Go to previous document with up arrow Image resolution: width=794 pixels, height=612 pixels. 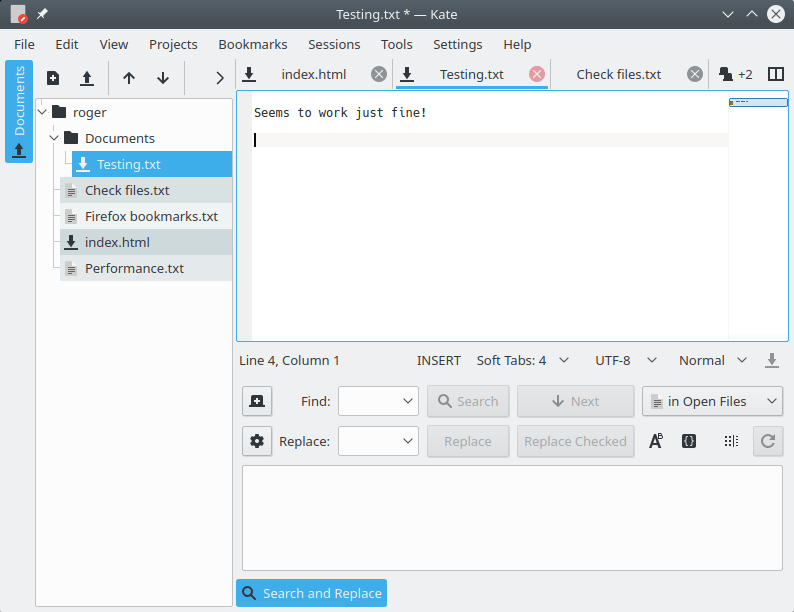point(129,78)
